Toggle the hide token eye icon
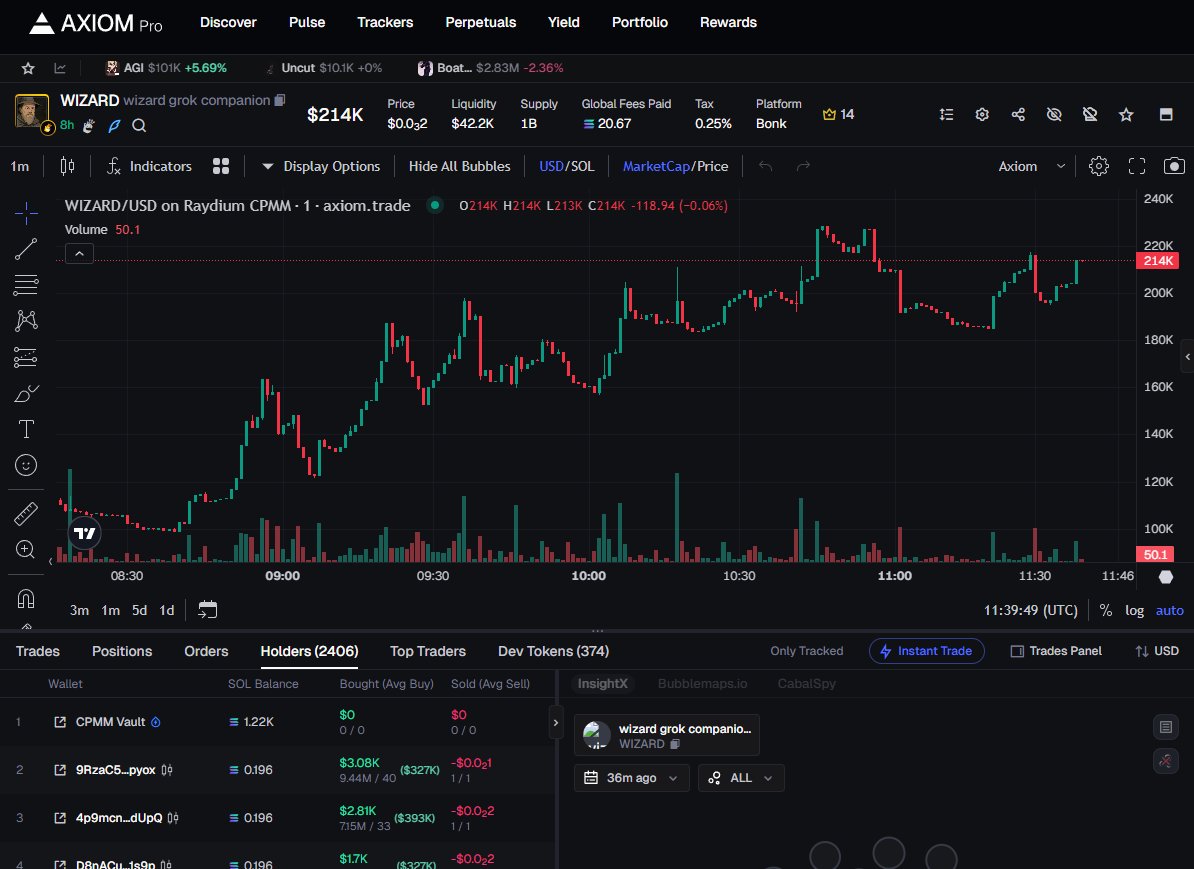The width and height of the screenshot is (1194, 869). (x=1054, y=114)
